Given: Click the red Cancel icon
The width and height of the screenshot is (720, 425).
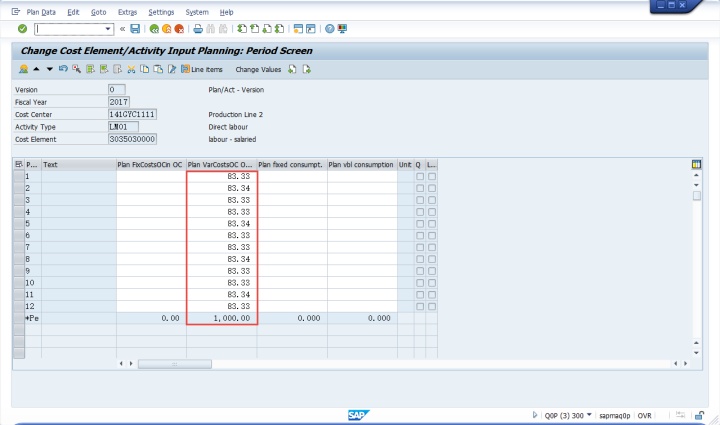Looking at the screenshot, I should tap(179, 29).
